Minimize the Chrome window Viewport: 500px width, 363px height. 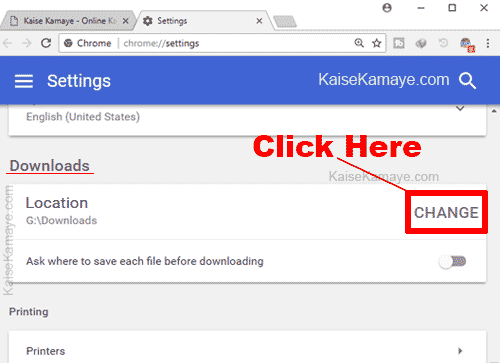point(421,8)
